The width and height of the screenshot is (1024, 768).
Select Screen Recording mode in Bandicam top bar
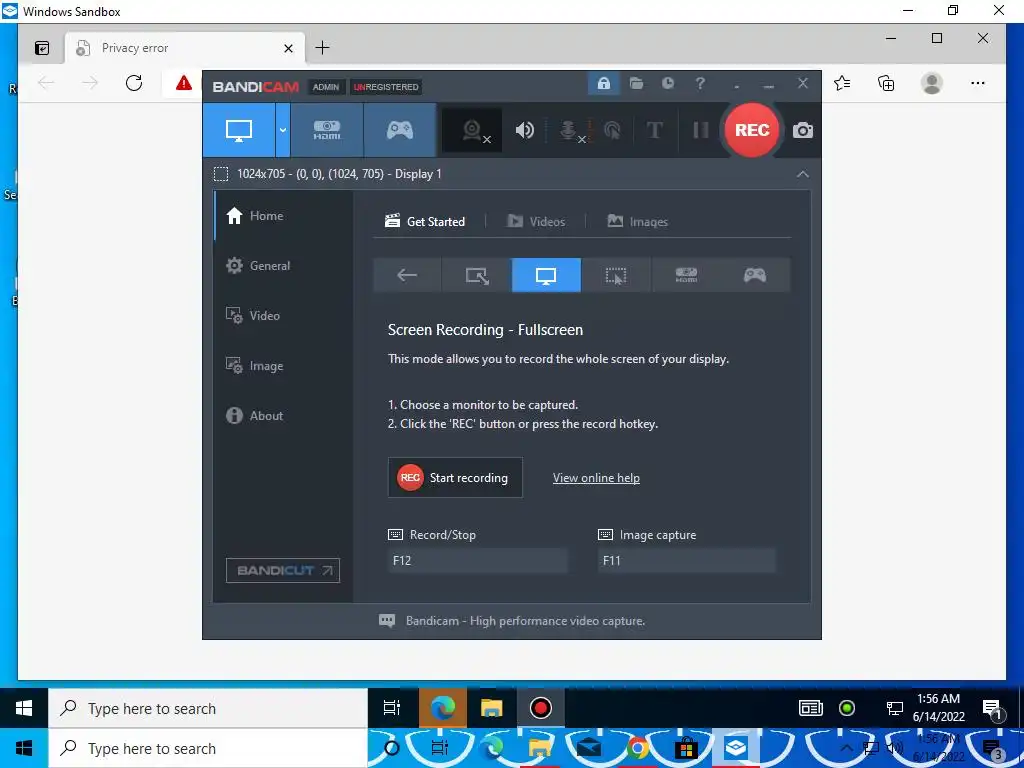pos(238,130)
